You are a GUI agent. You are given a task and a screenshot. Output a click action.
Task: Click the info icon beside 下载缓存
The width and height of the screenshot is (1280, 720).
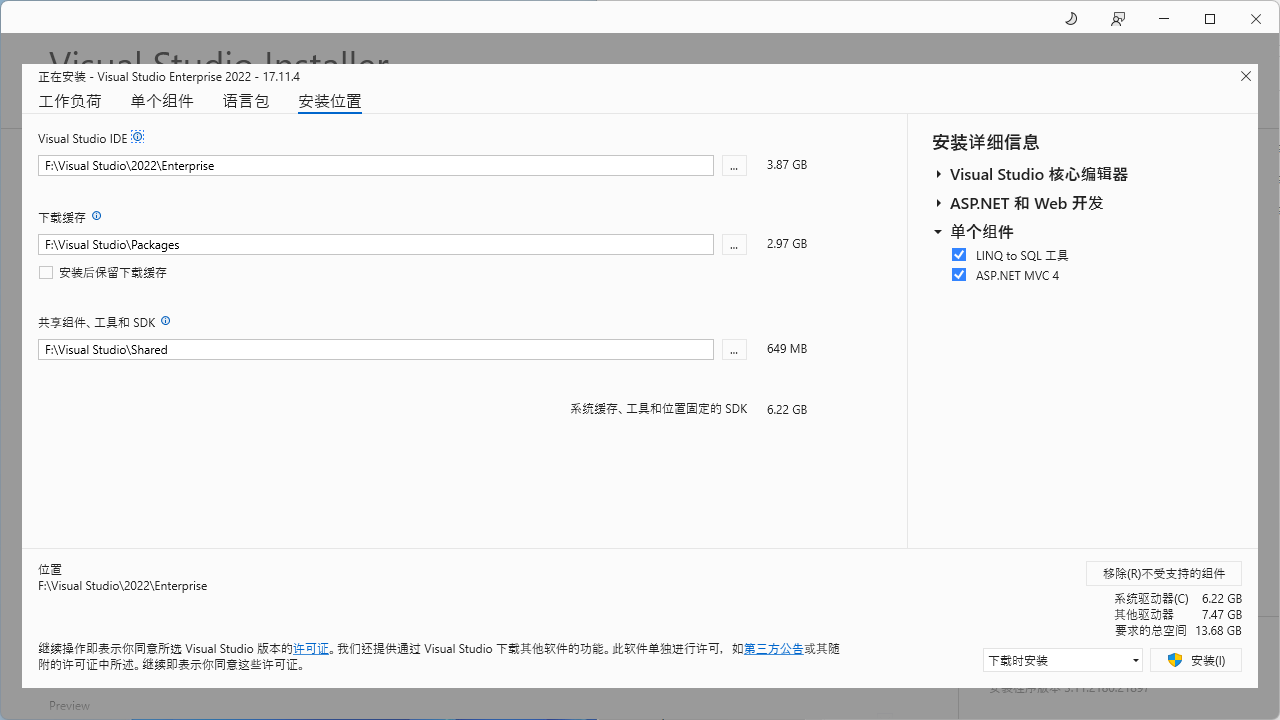(x=97, y=216)
